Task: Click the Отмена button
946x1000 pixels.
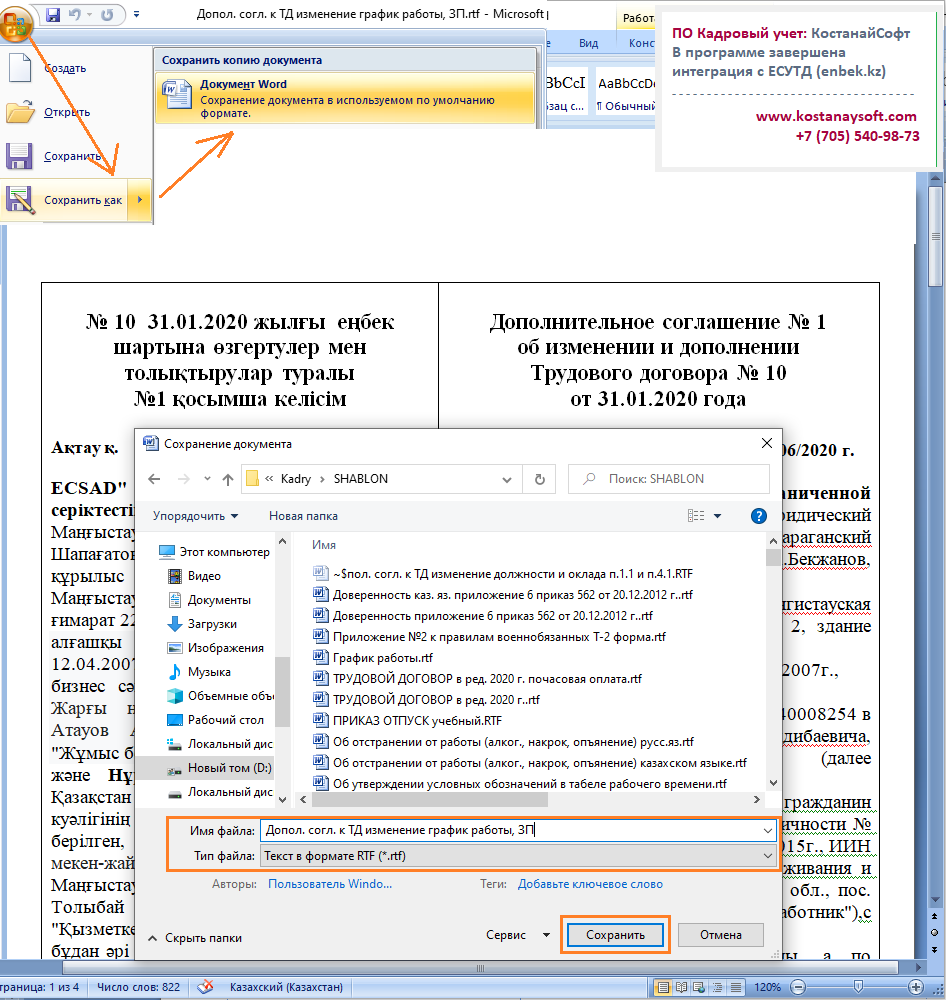Action: (721, 935)
